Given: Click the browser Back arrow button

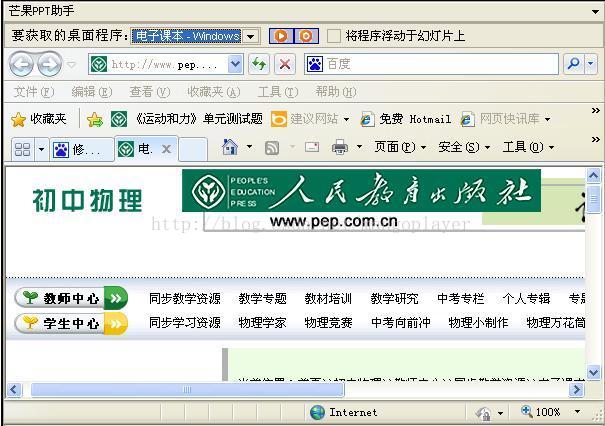Looking at the screenshot, I should pyautogui.click(x=21, y=64).
